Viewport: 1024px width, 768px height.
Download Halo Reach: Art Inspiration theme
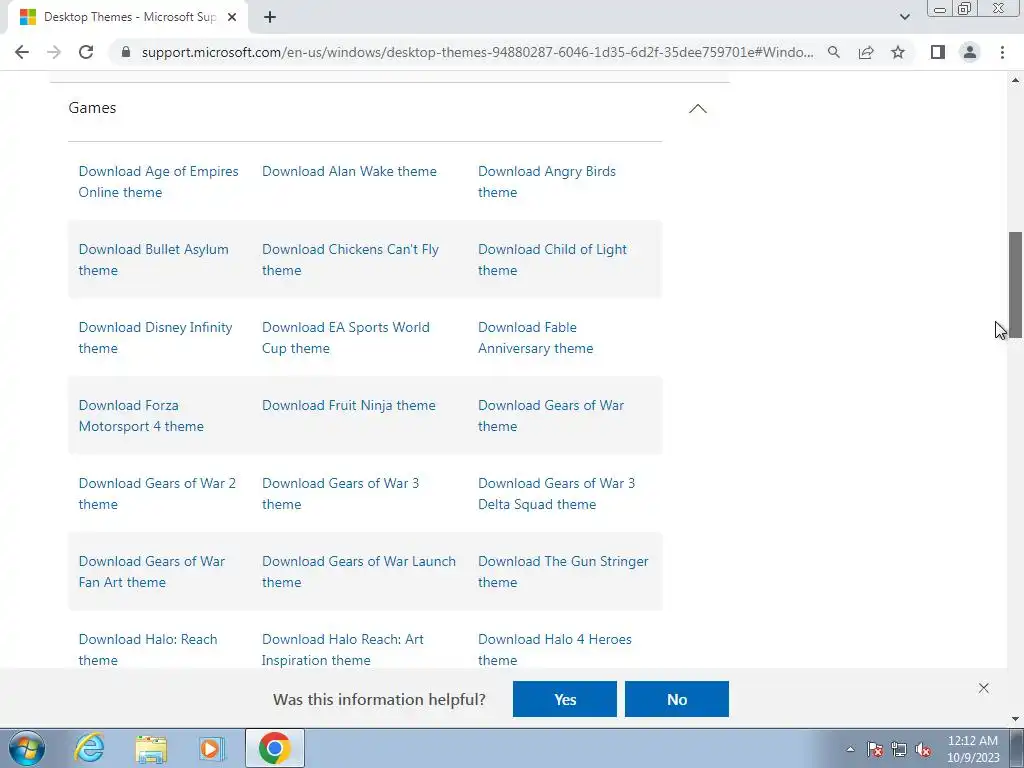click(x=342, y=649)
